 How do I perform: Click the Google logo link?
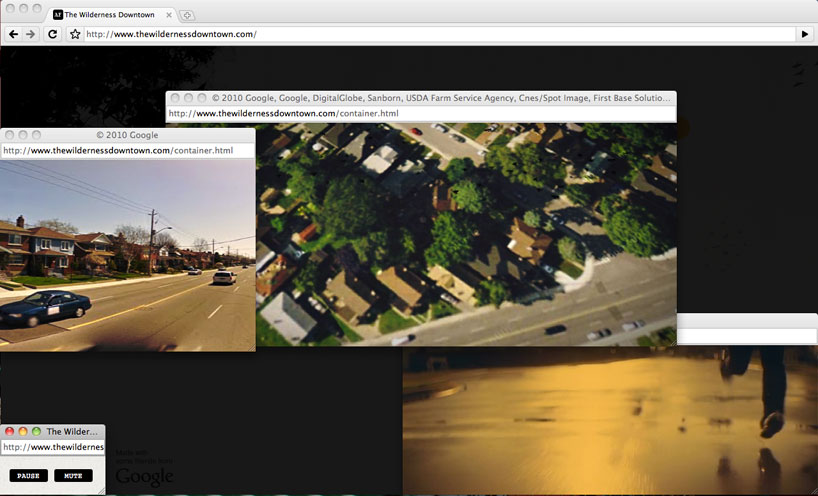(144, 477)
